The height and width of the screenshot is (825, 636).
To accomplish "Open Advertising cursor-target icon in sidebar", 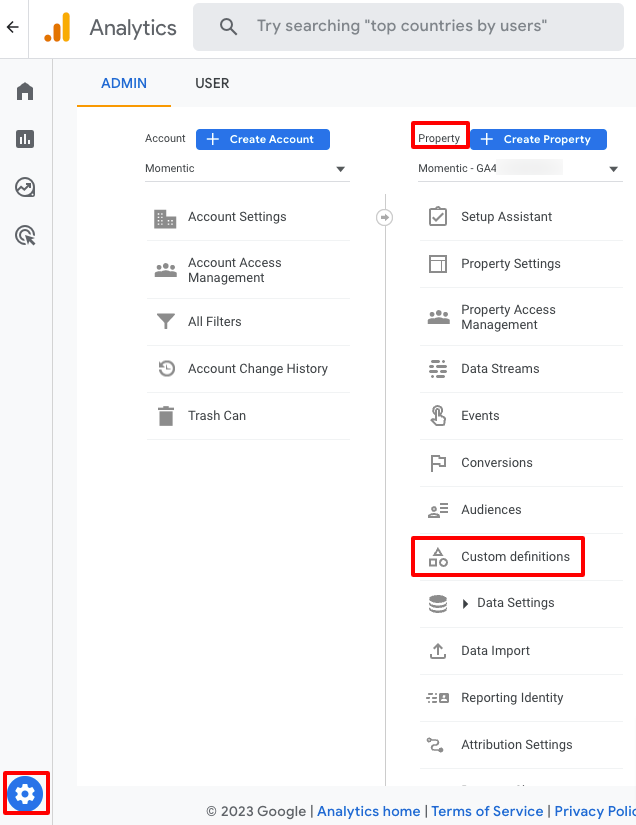I will click(25, 235).
